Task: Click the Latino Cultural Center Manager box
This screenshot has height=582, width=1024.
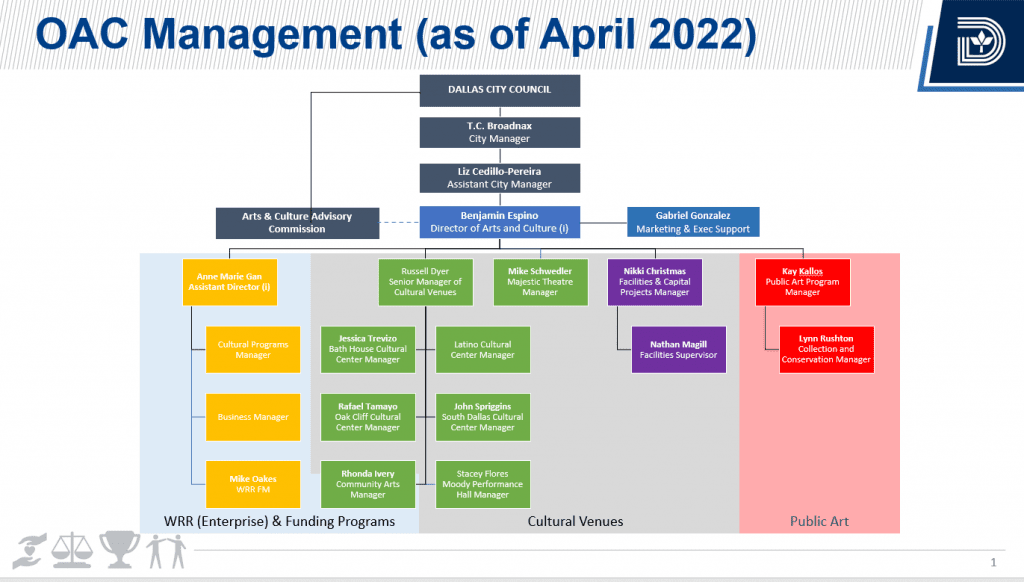Action: [x=483, y=349]
